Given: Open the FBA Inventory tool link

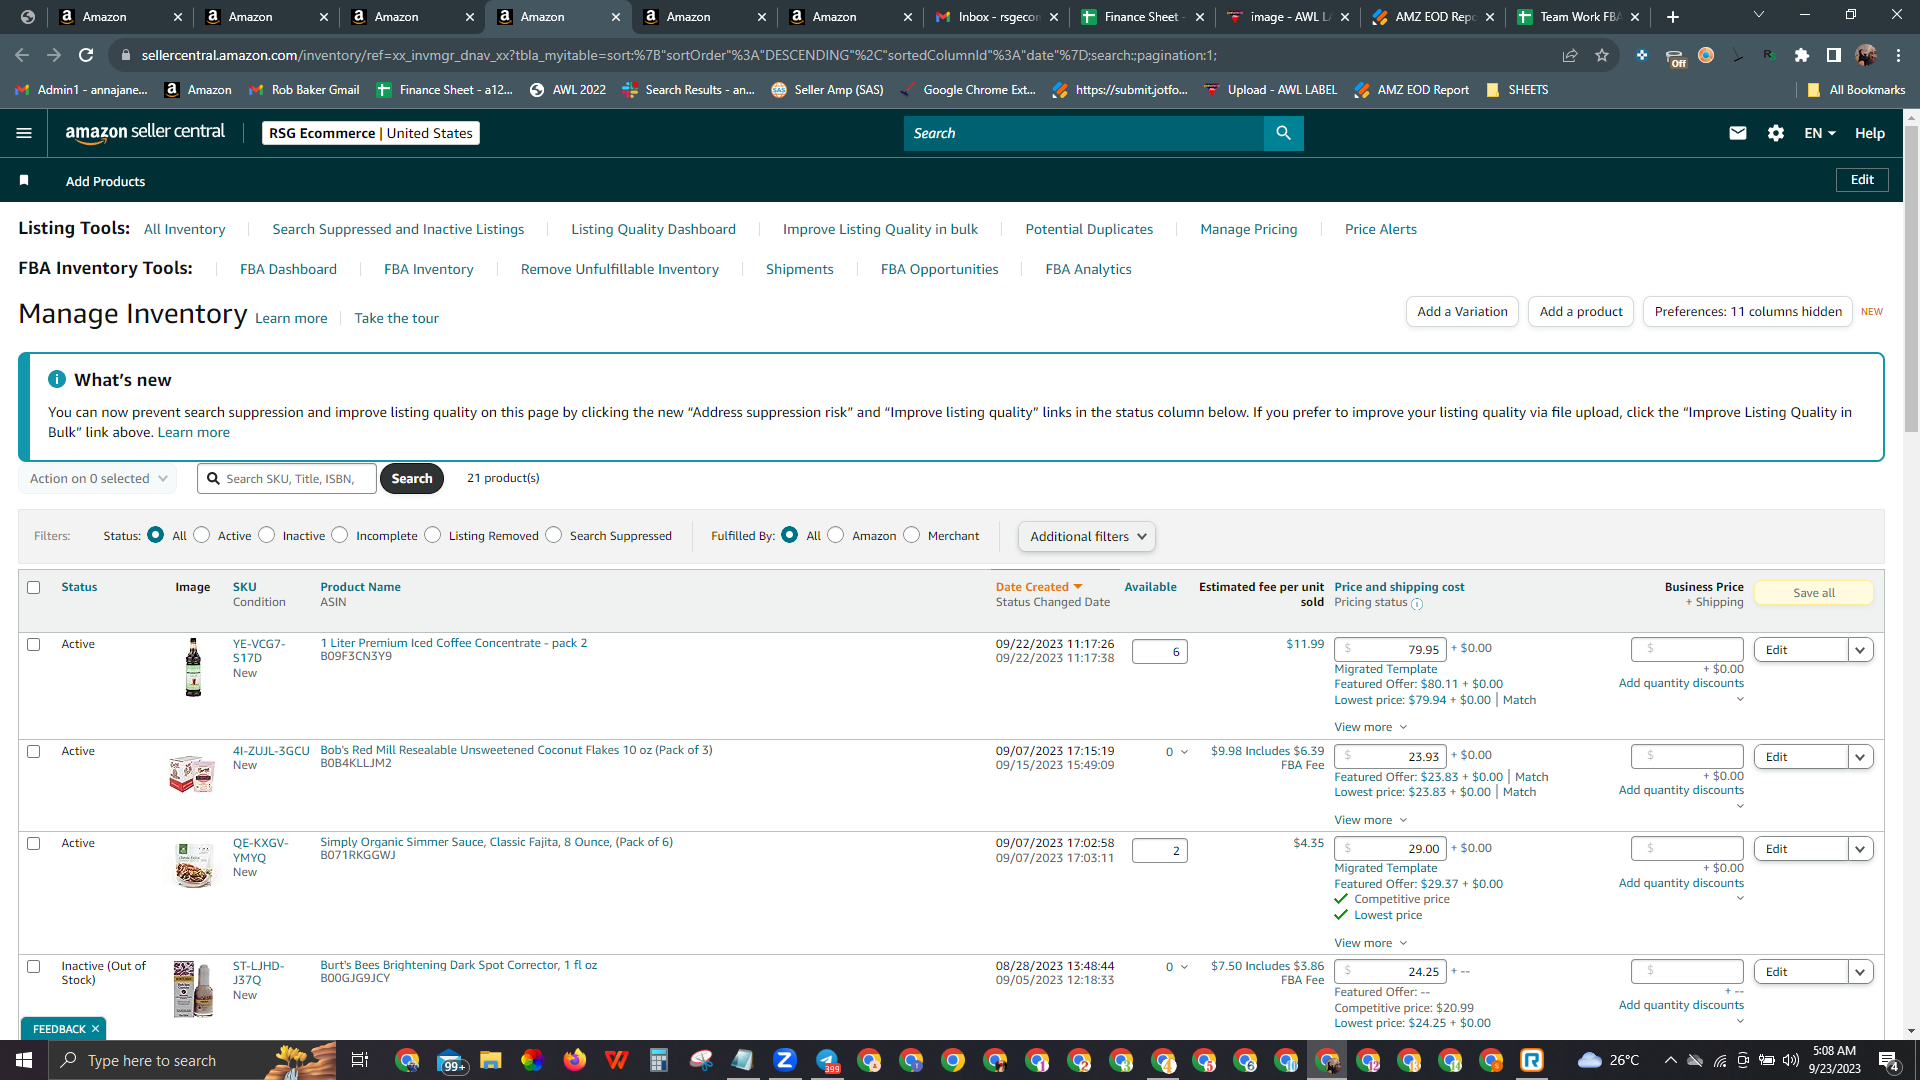Looking at the screenshot, I should click(428, 269).
